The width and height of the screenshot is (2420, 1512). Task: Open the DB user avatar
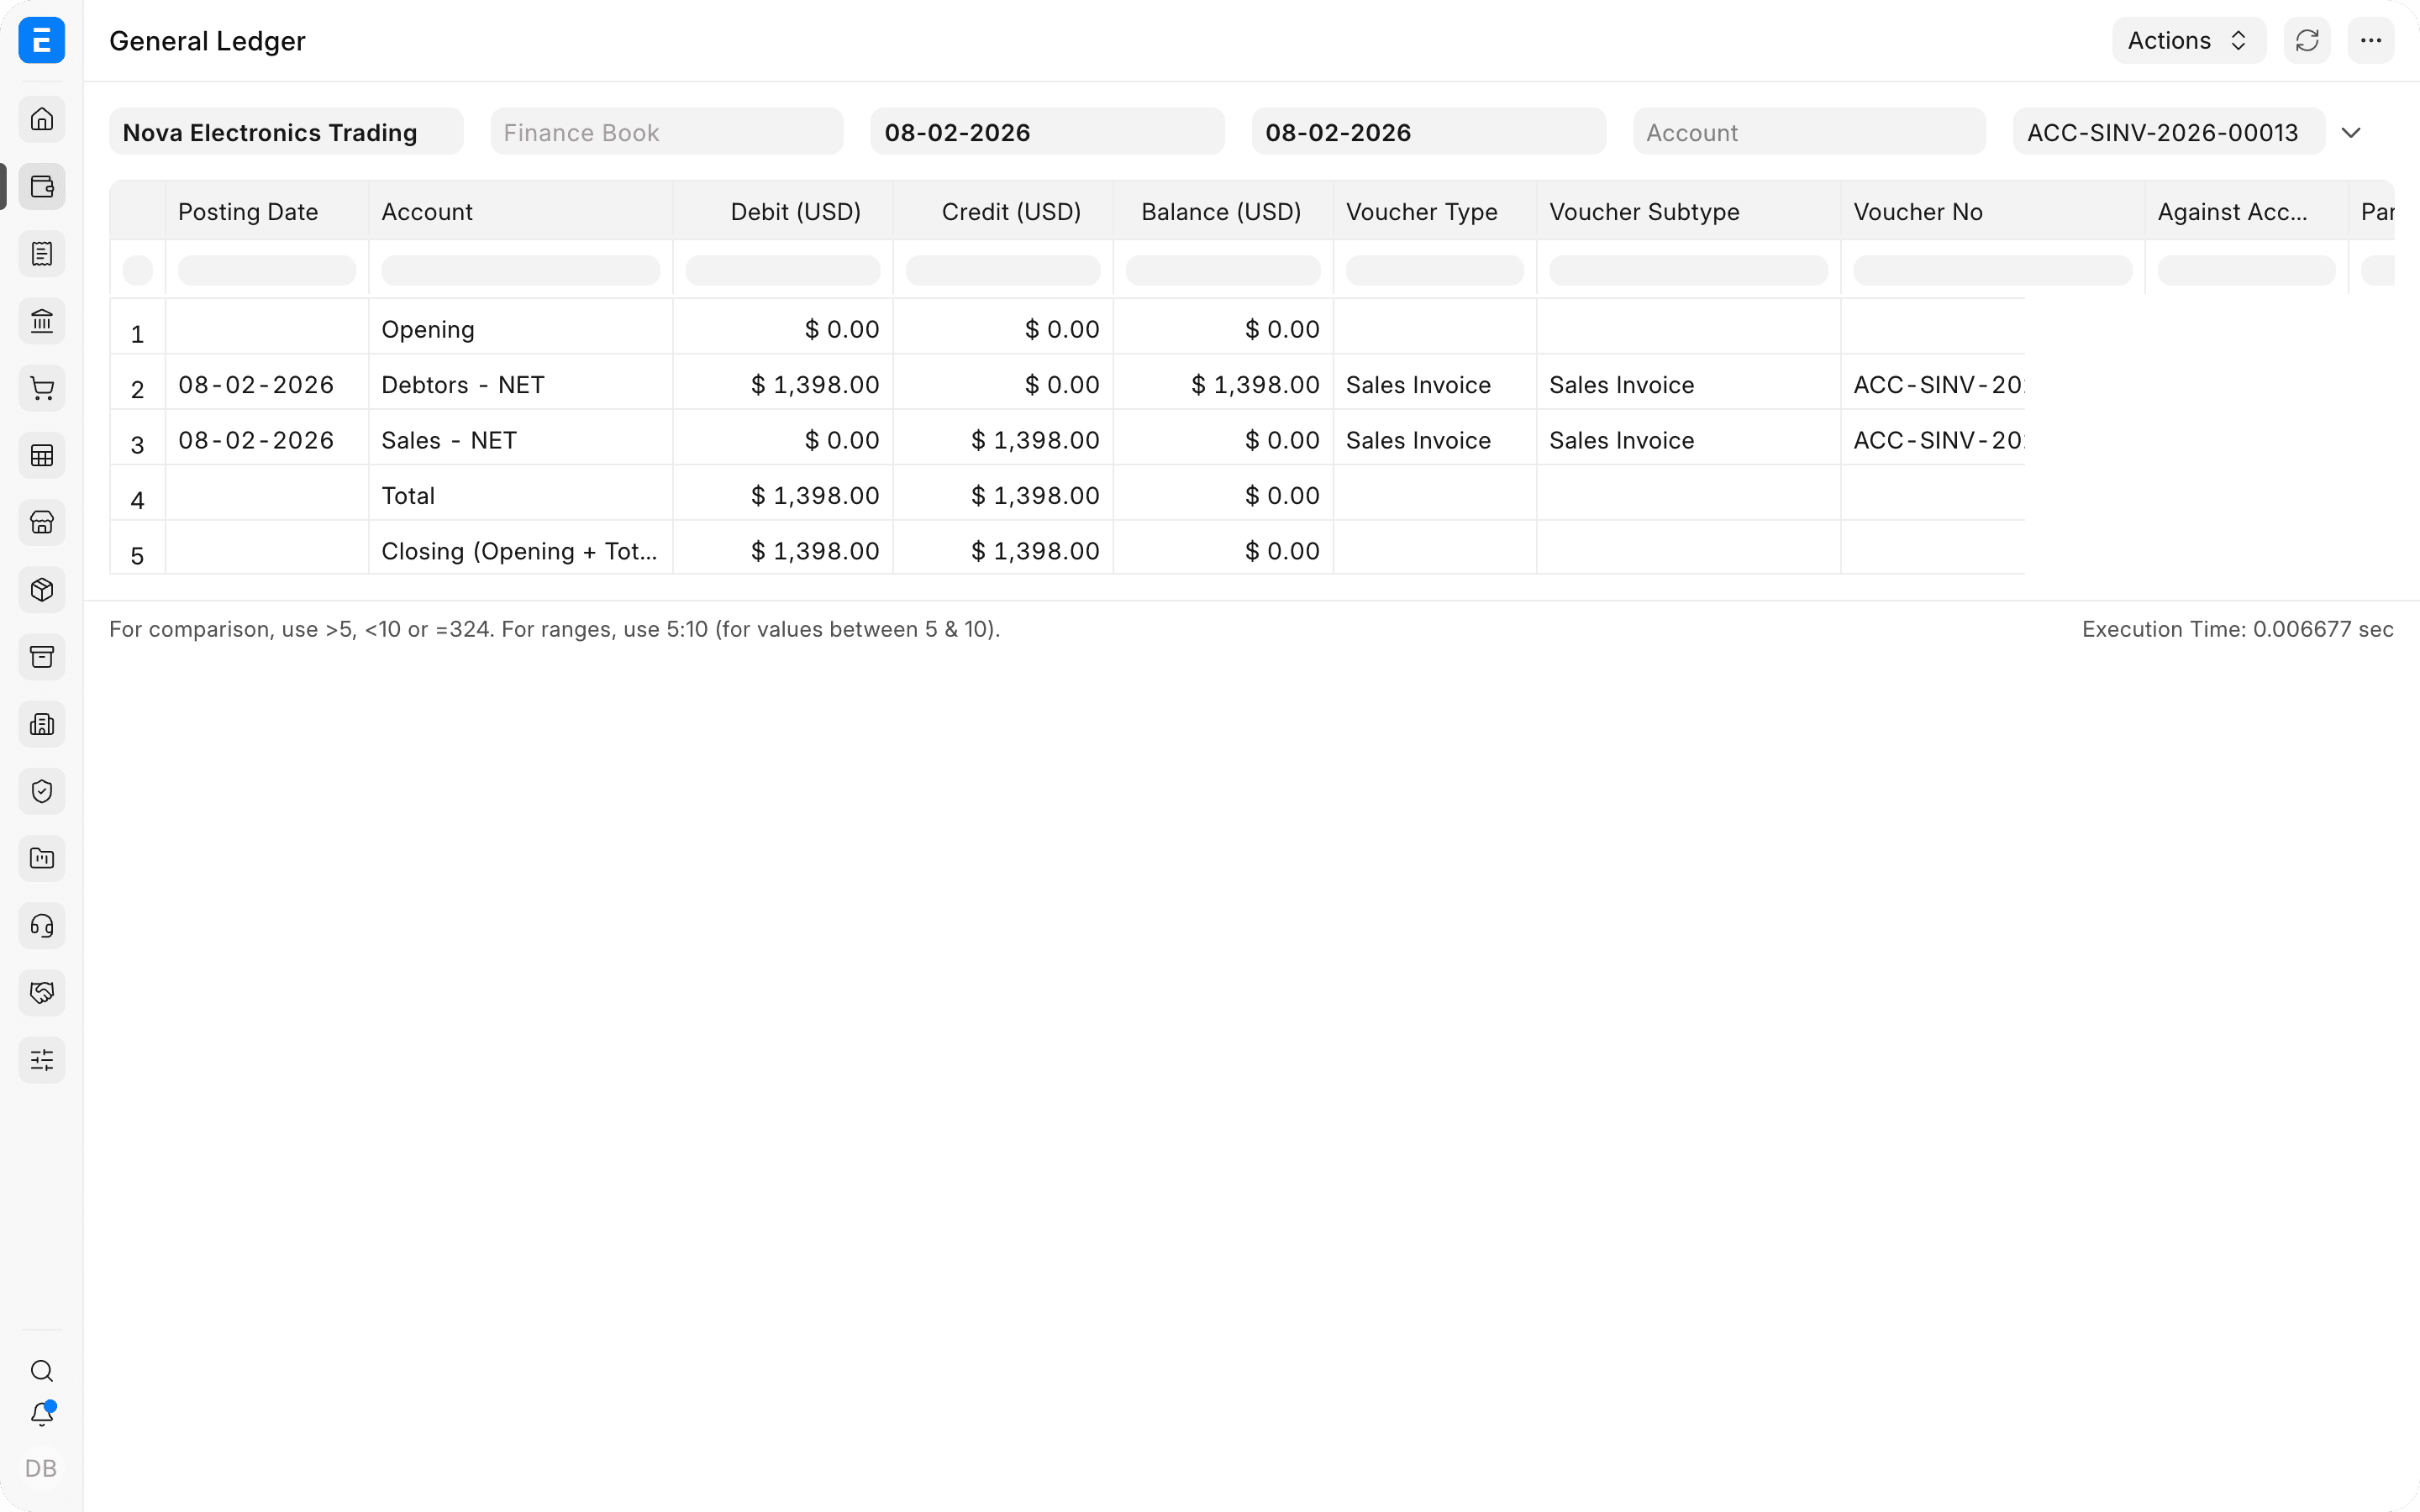[x=41, y=1468]
